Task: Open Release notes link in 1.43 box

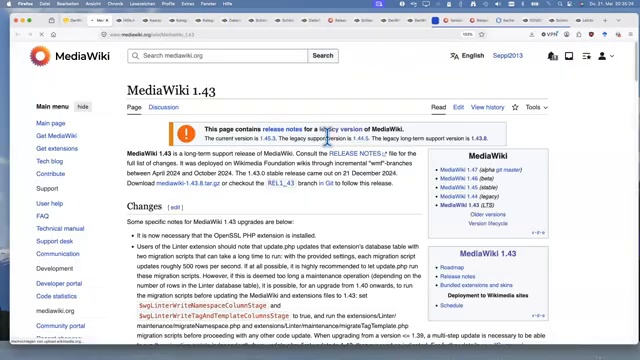Action: pyautogui.click(x=458, y=276)
